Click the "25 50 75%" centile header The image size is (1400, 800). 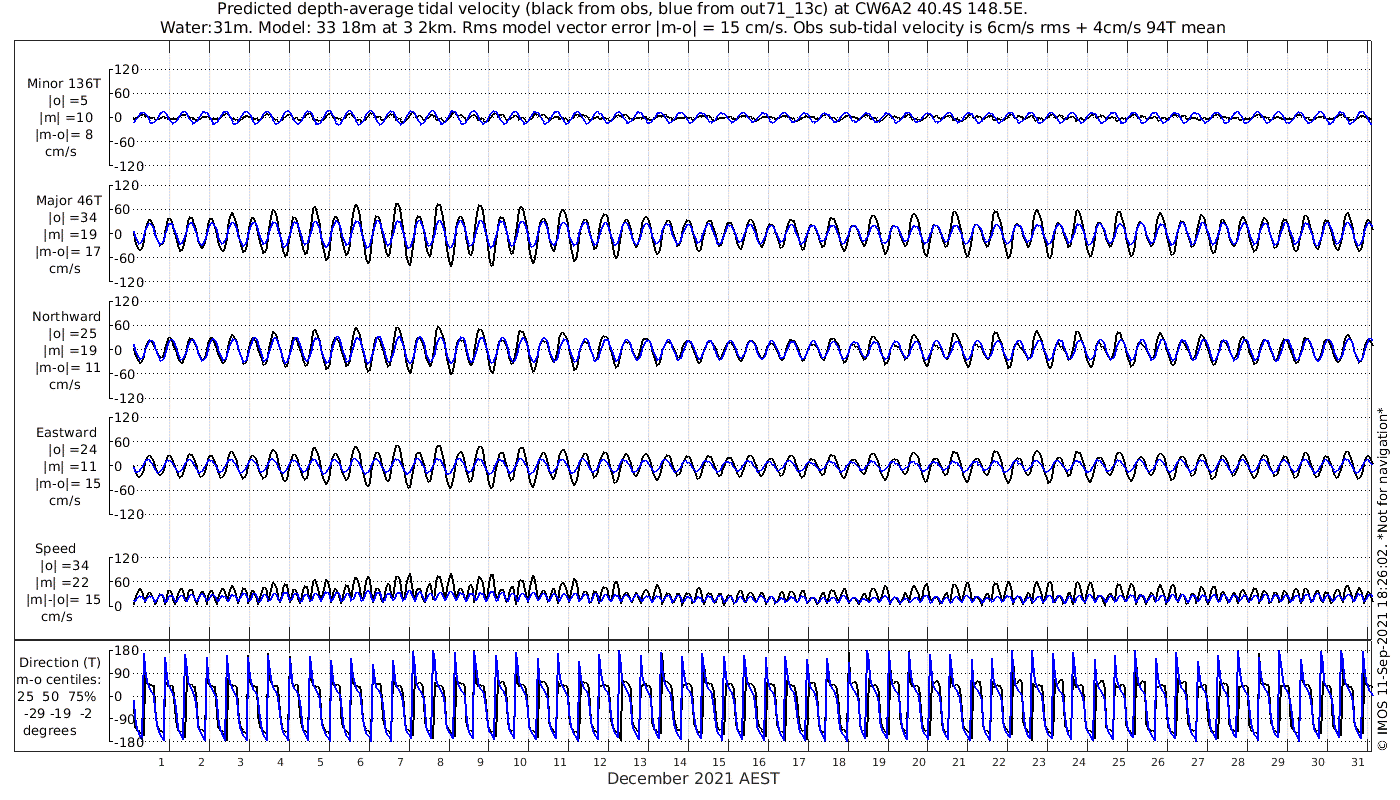(56, 696)
